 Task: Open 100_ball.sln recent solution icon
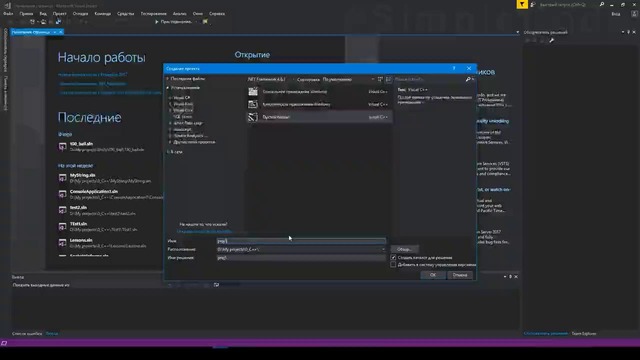point(62,147)
